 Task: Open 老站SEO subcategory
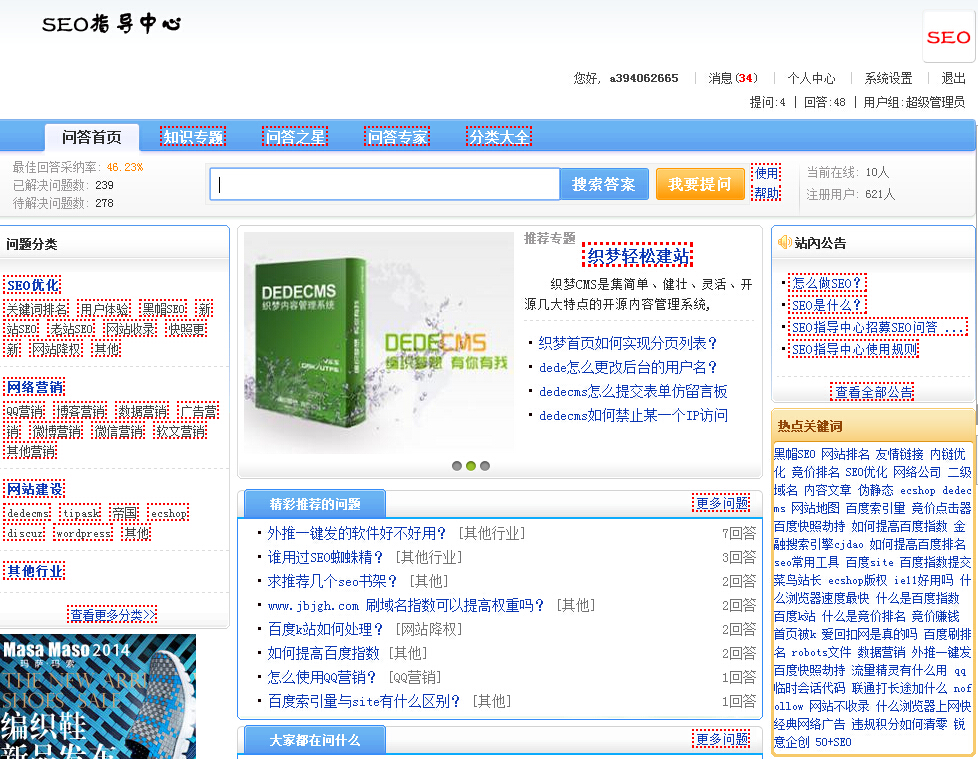pos(72,329)
